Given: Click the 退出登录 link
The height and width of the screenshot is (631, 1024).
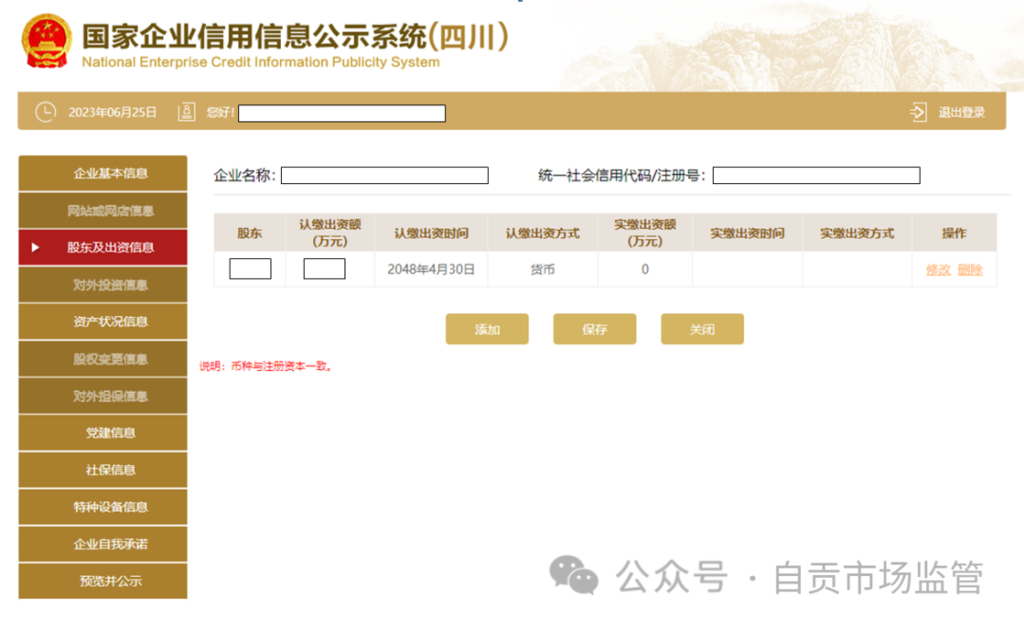Looking at the screenshot, I should [961, 112].
